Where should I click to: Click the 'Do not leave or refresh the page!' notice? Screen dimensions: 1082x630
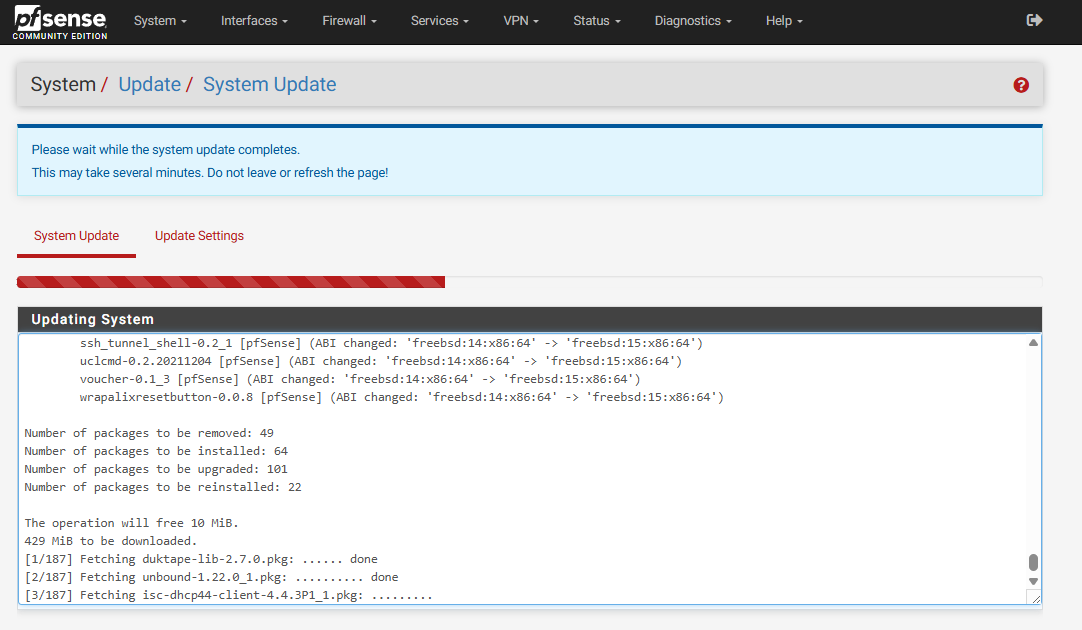[297, 173]
